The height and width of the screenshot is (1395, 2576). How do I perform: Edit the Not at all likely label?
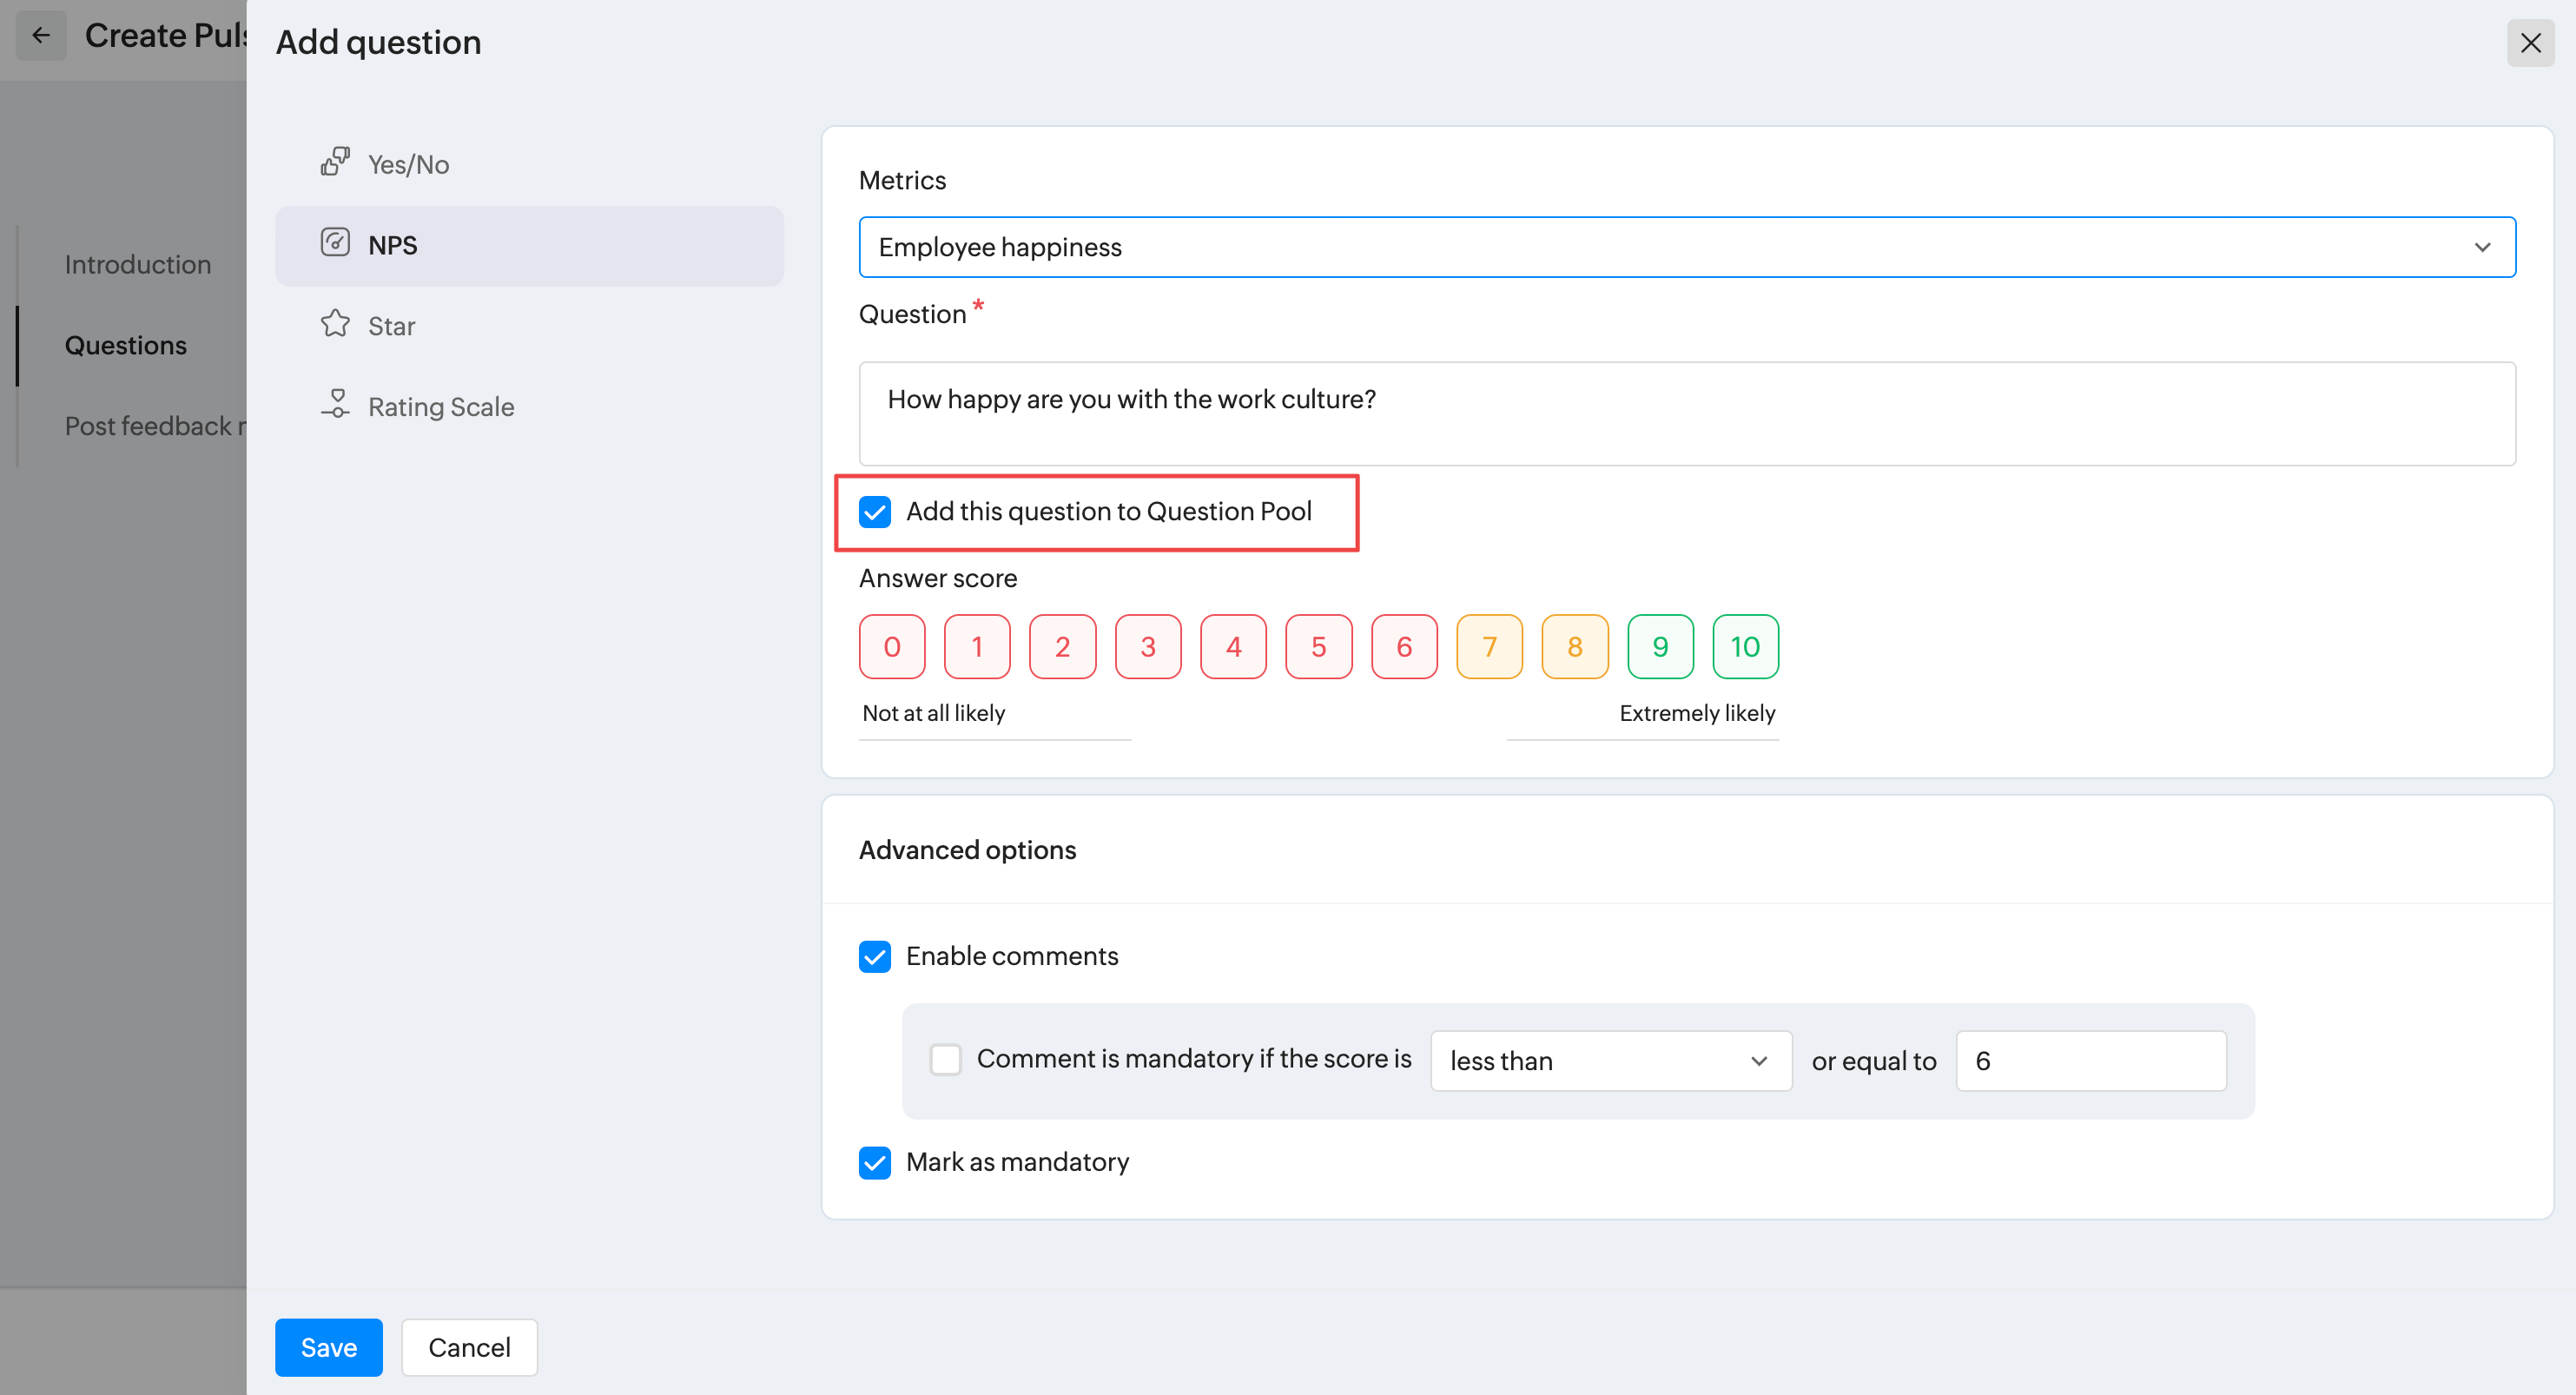[995, 714]
